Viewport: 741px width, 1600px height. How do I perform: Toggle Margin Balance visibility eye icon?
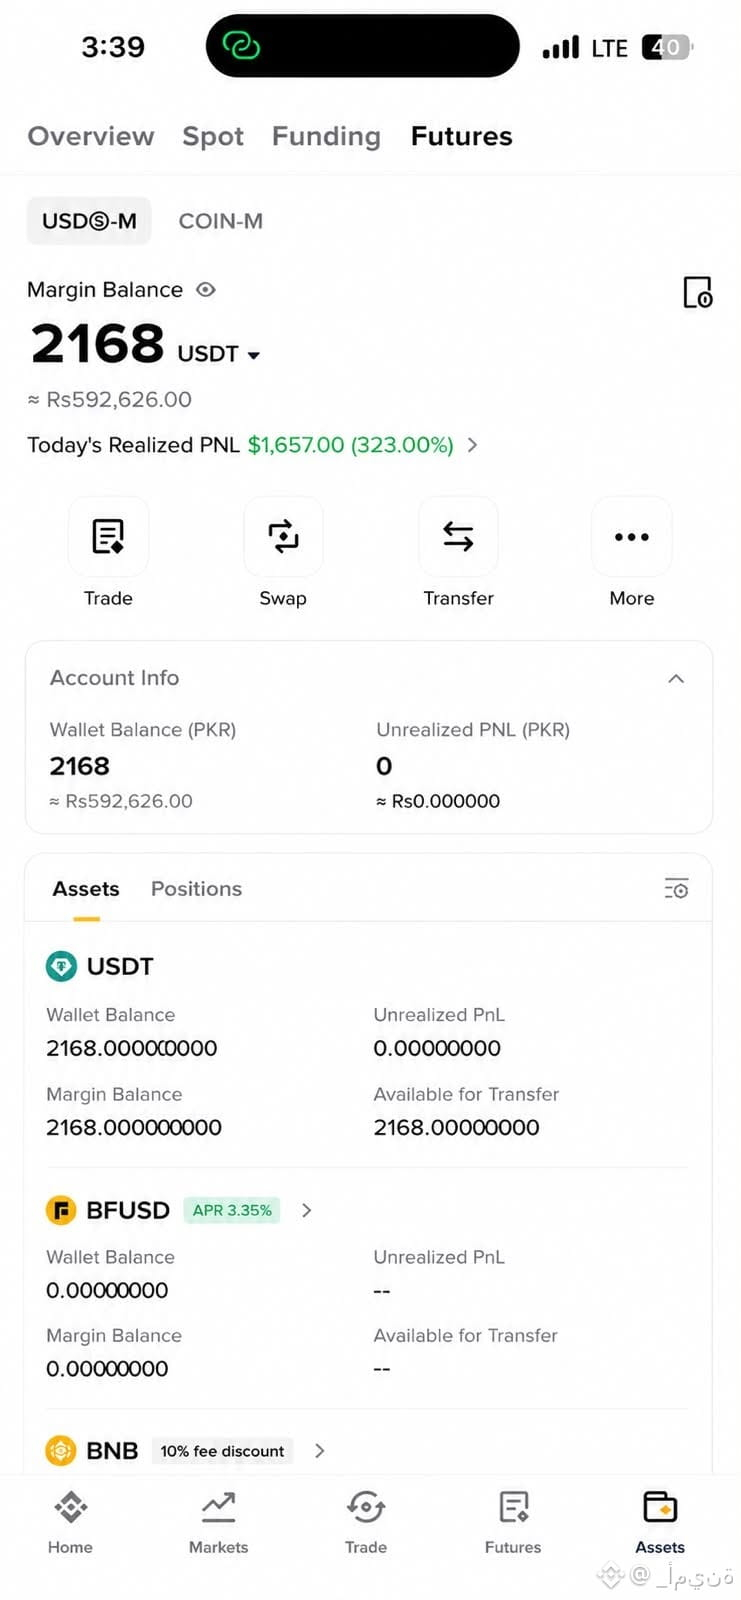(x=206, y=289)
